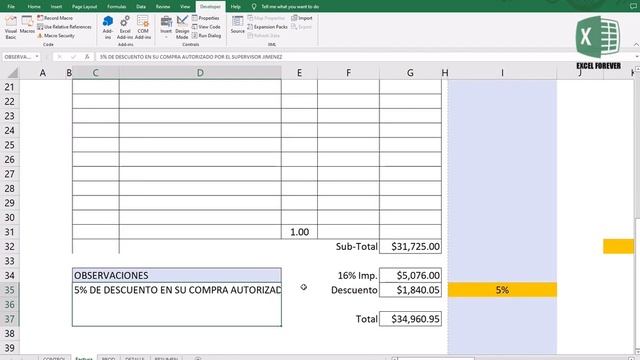640x360 pixels.
Task: Open the Add-ins button
Action: [108, 28]
